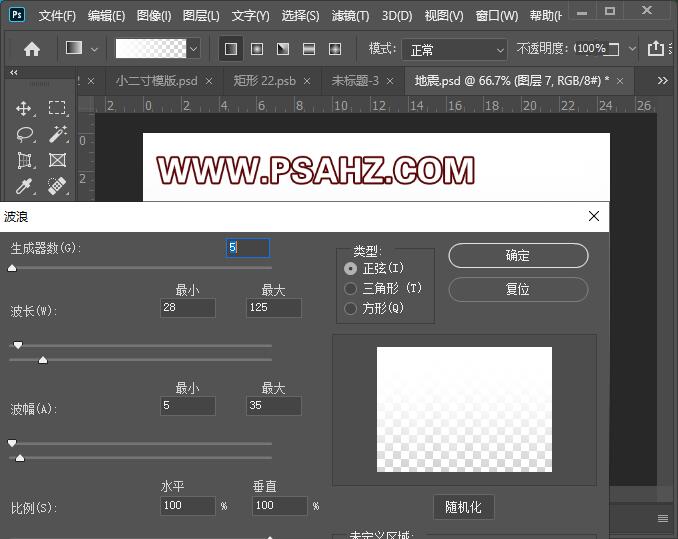
Task: Expand the tool preset dropdown arrow
Action: (94, 50)
